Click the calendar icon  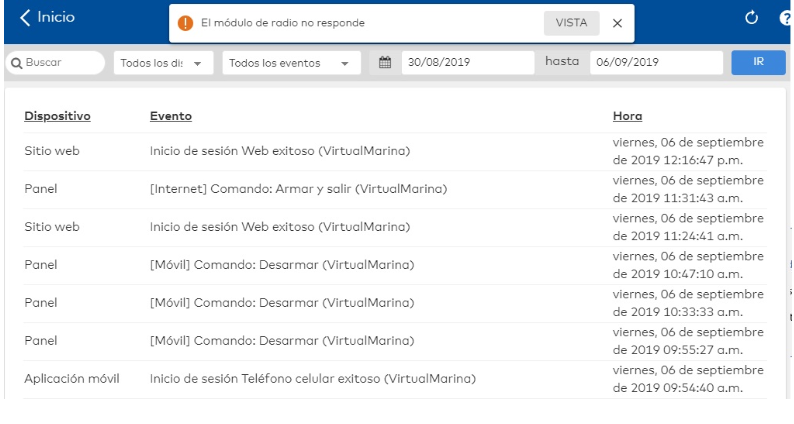(385, 62)
